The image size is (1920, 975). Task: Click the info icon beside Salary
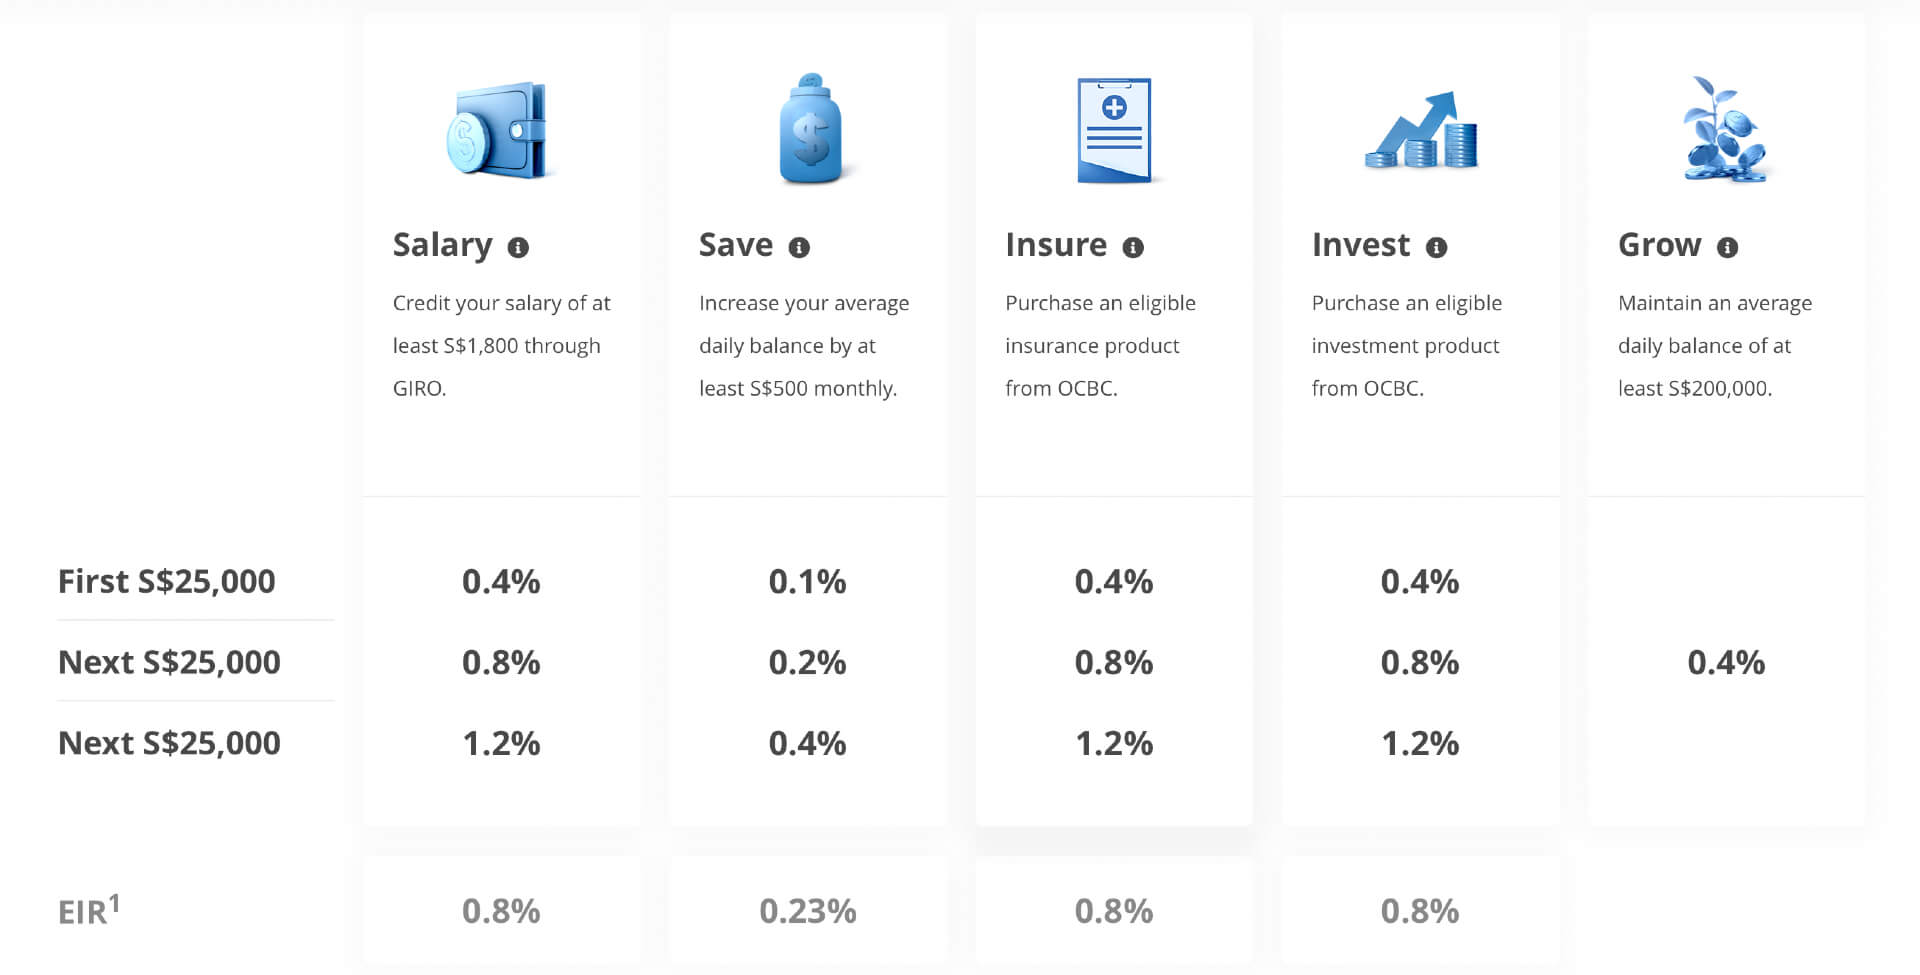tap(518, 247)
